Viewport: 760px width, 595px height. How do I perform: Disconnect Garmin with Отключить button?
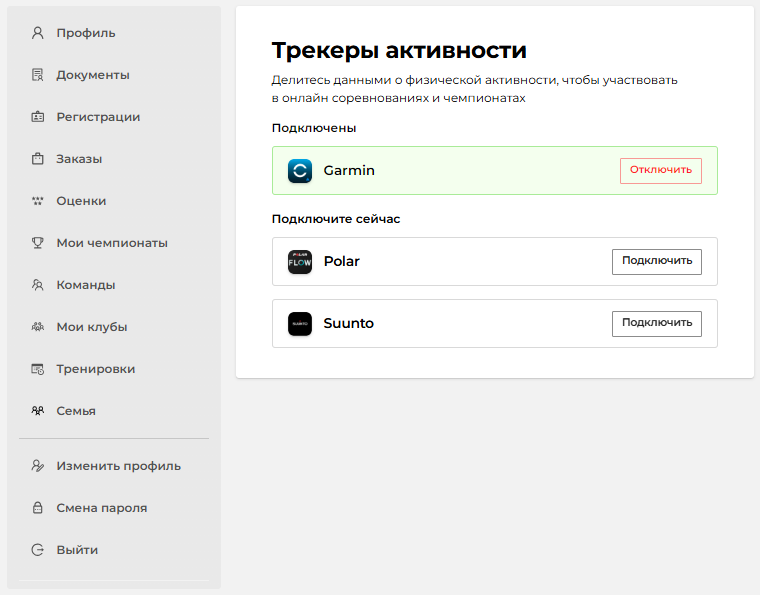click(x=661, y=171)
